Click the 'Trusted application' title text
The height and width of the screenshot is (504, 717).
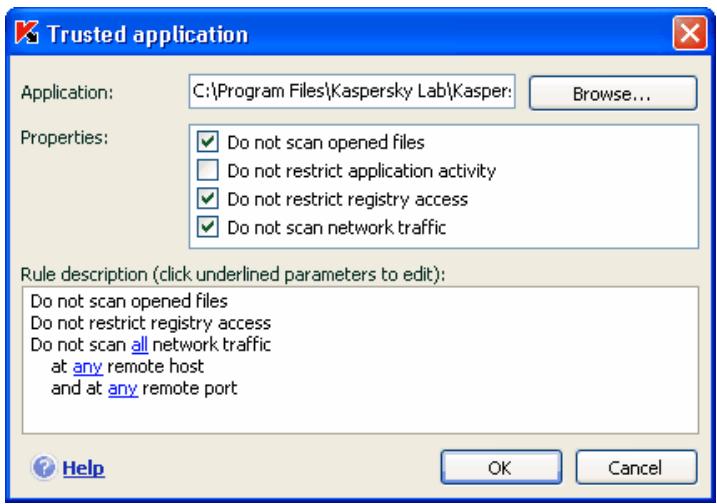point(148,34)
